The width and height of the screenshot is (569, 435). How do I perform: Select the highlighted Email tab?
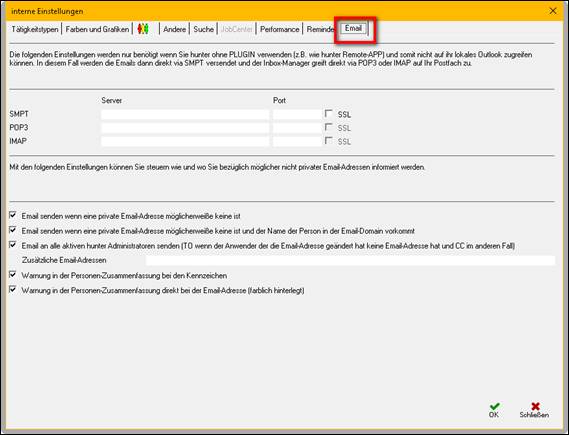click(x=353, y=28)
